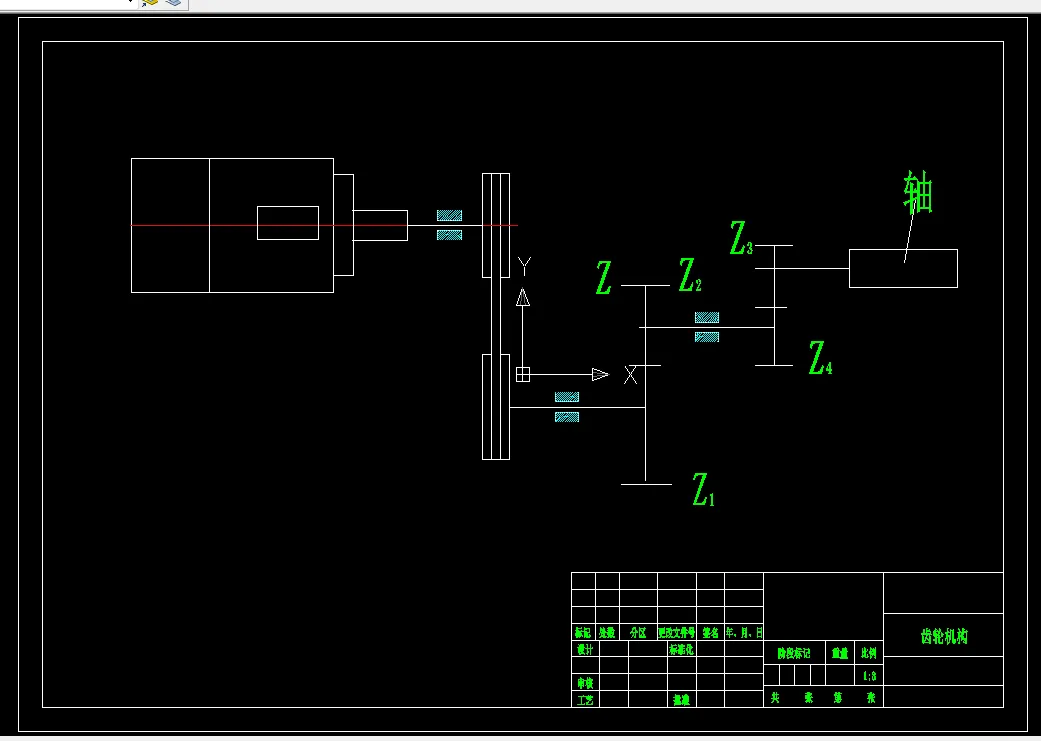Click the 批准 label in title block

[x=681, y=700]
